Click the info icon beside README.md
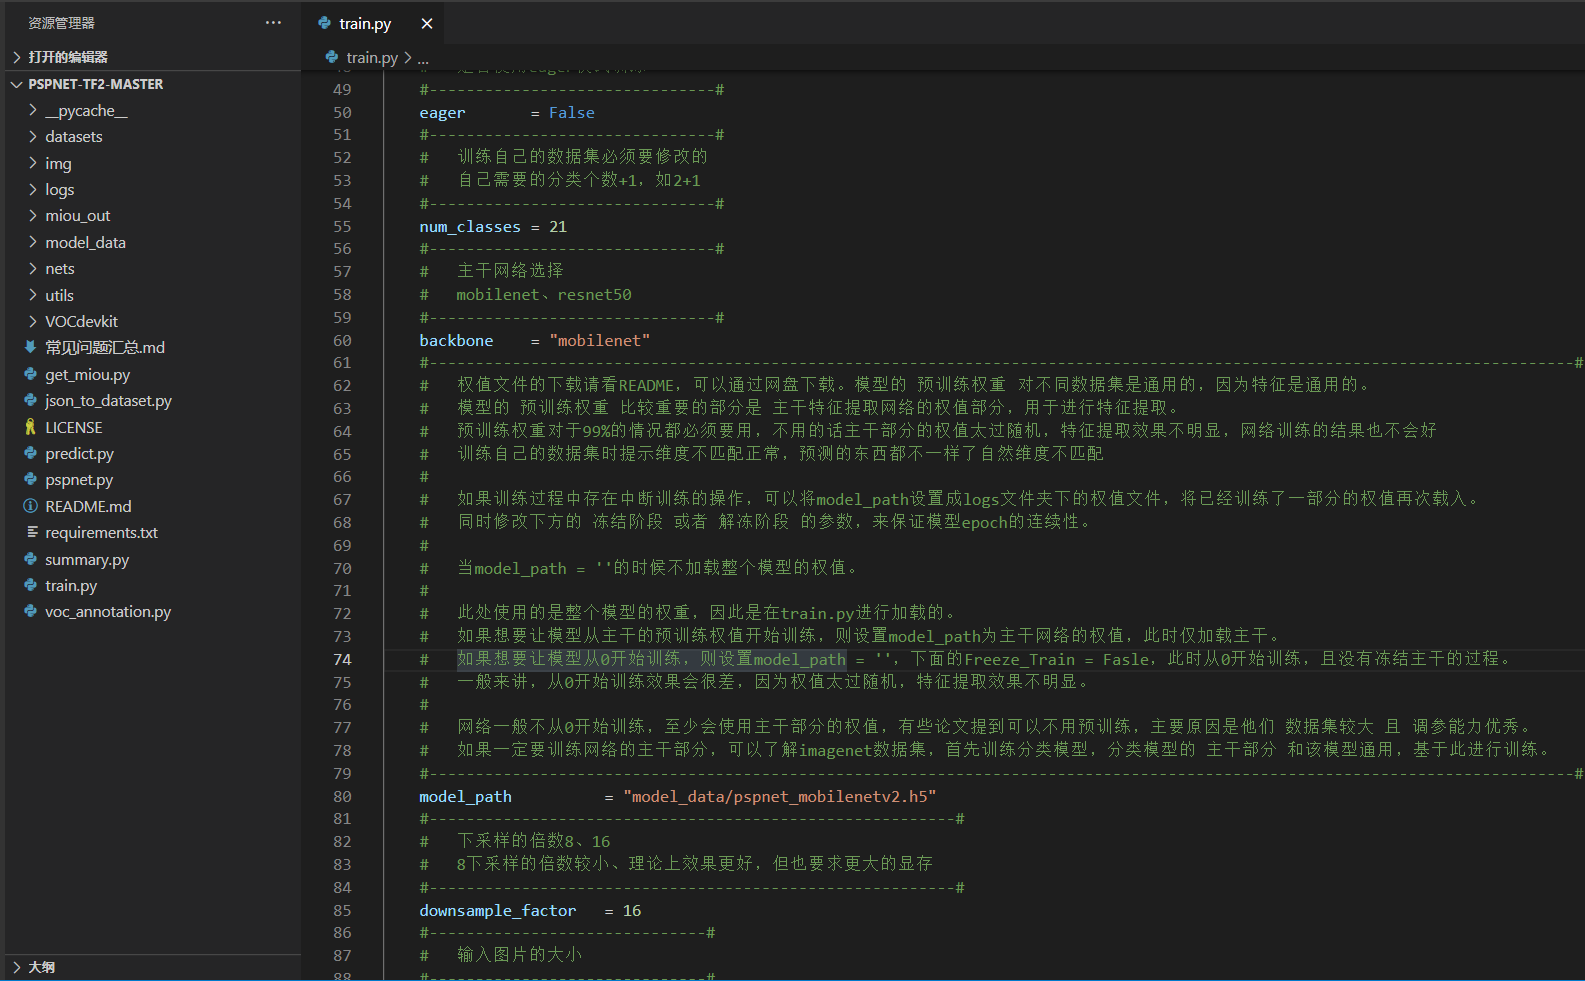This screenshot has height=981, width=1585. coord(31,506)
